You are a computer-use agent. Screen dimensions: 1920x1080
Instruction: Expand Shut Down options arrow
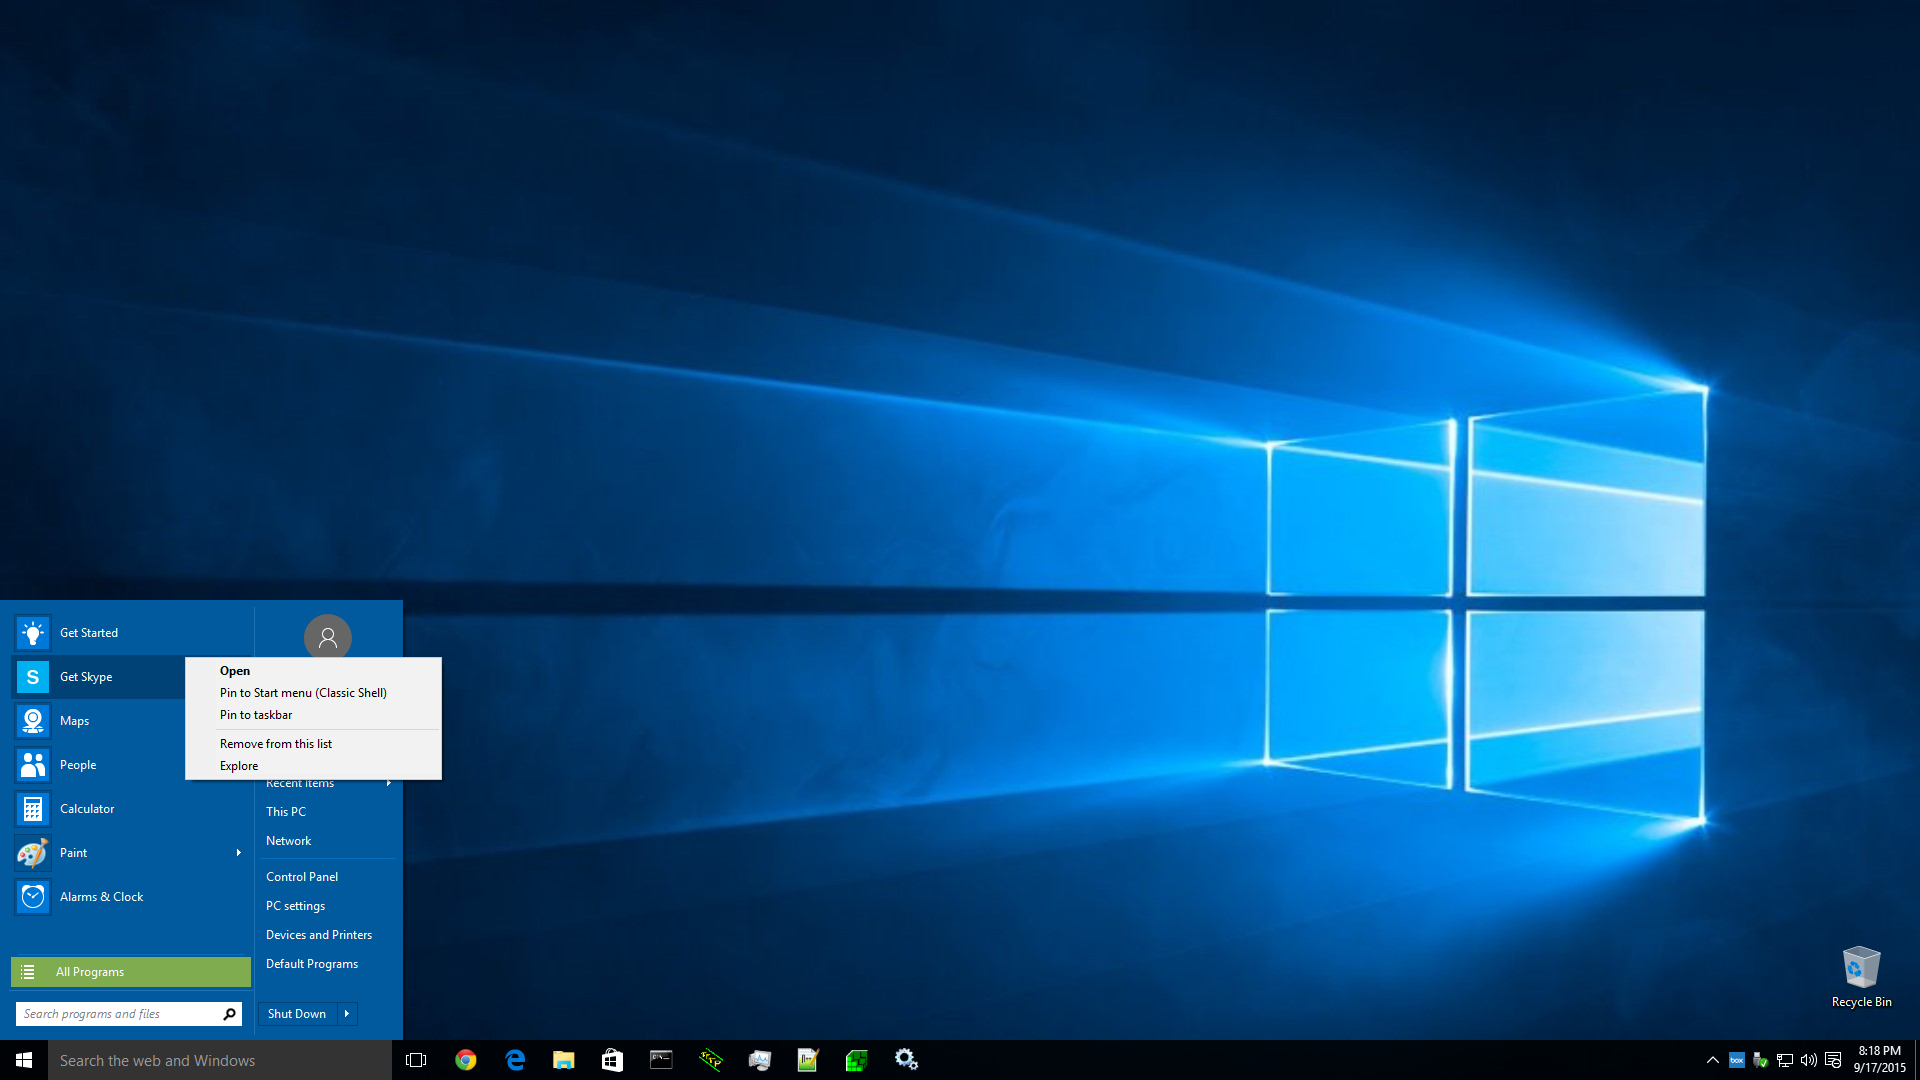347,1014
